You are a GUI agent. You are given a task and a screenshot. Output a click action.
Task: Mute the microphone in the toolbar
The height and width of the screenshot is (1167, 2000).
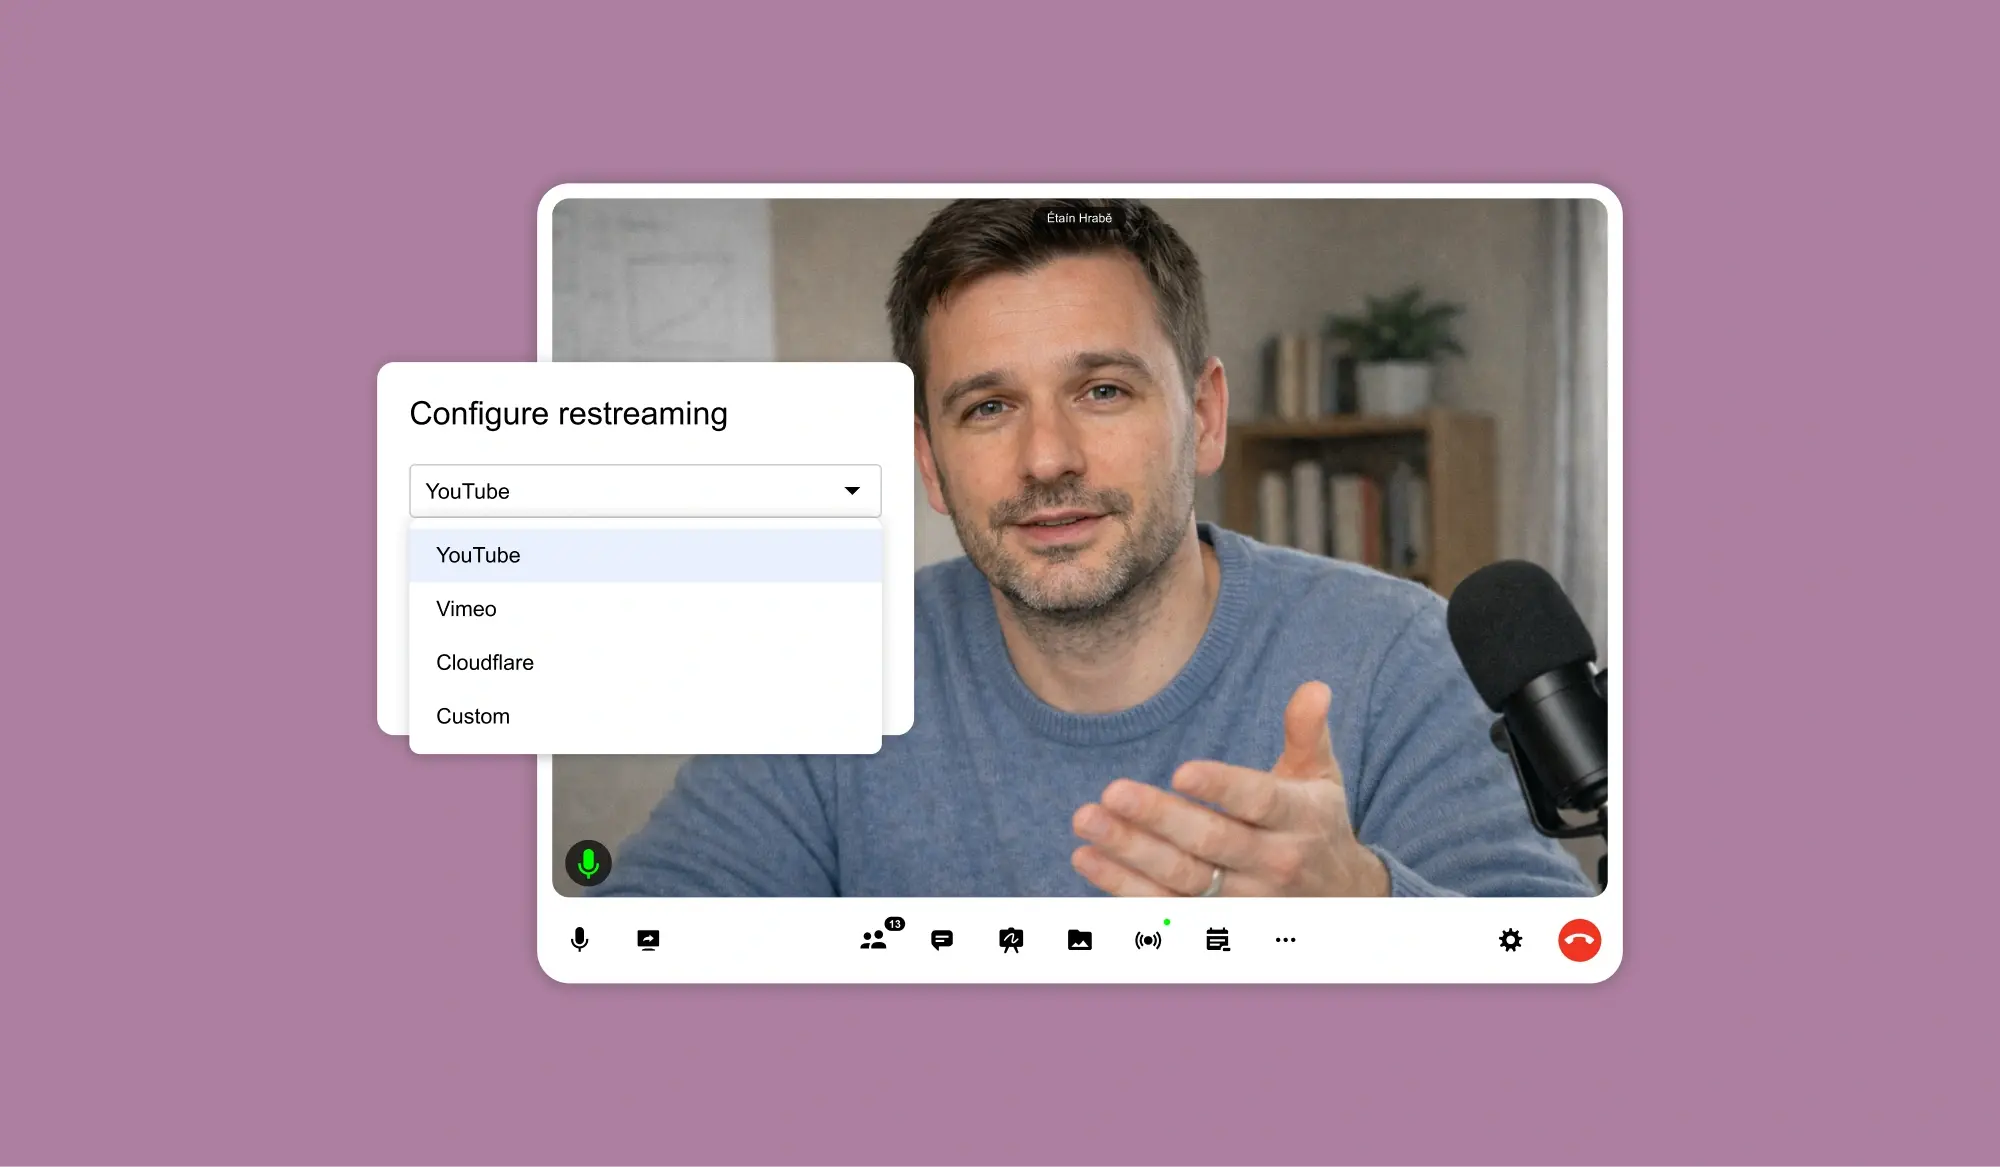579,939
